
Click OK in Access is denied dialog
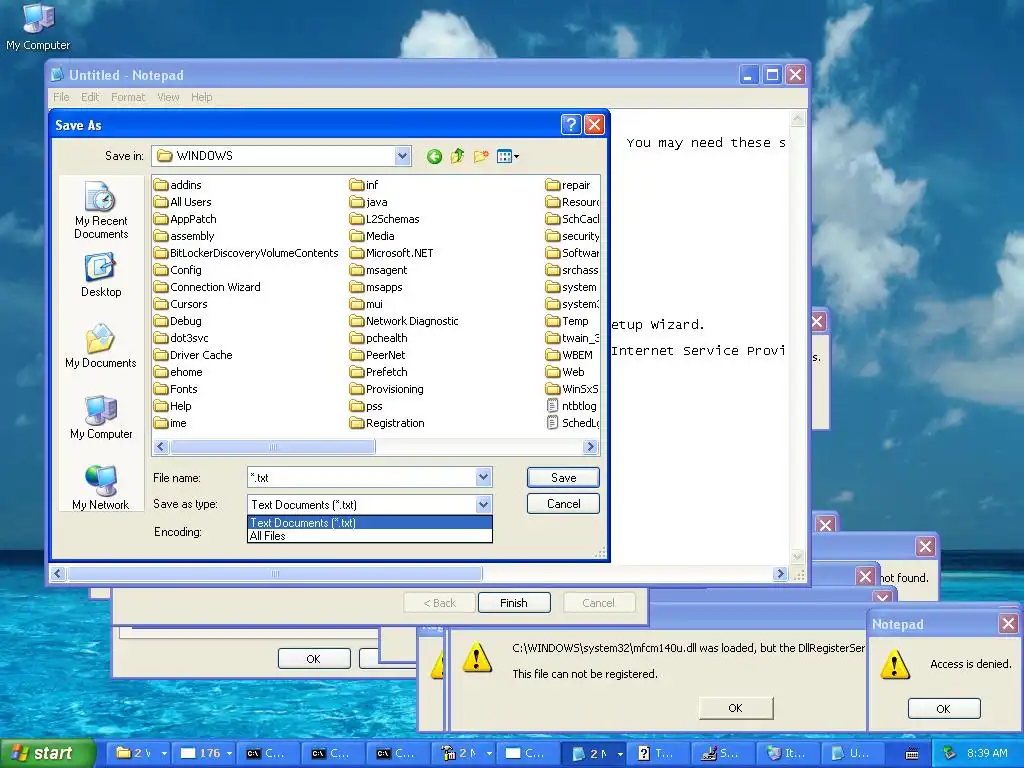point(944,709)
